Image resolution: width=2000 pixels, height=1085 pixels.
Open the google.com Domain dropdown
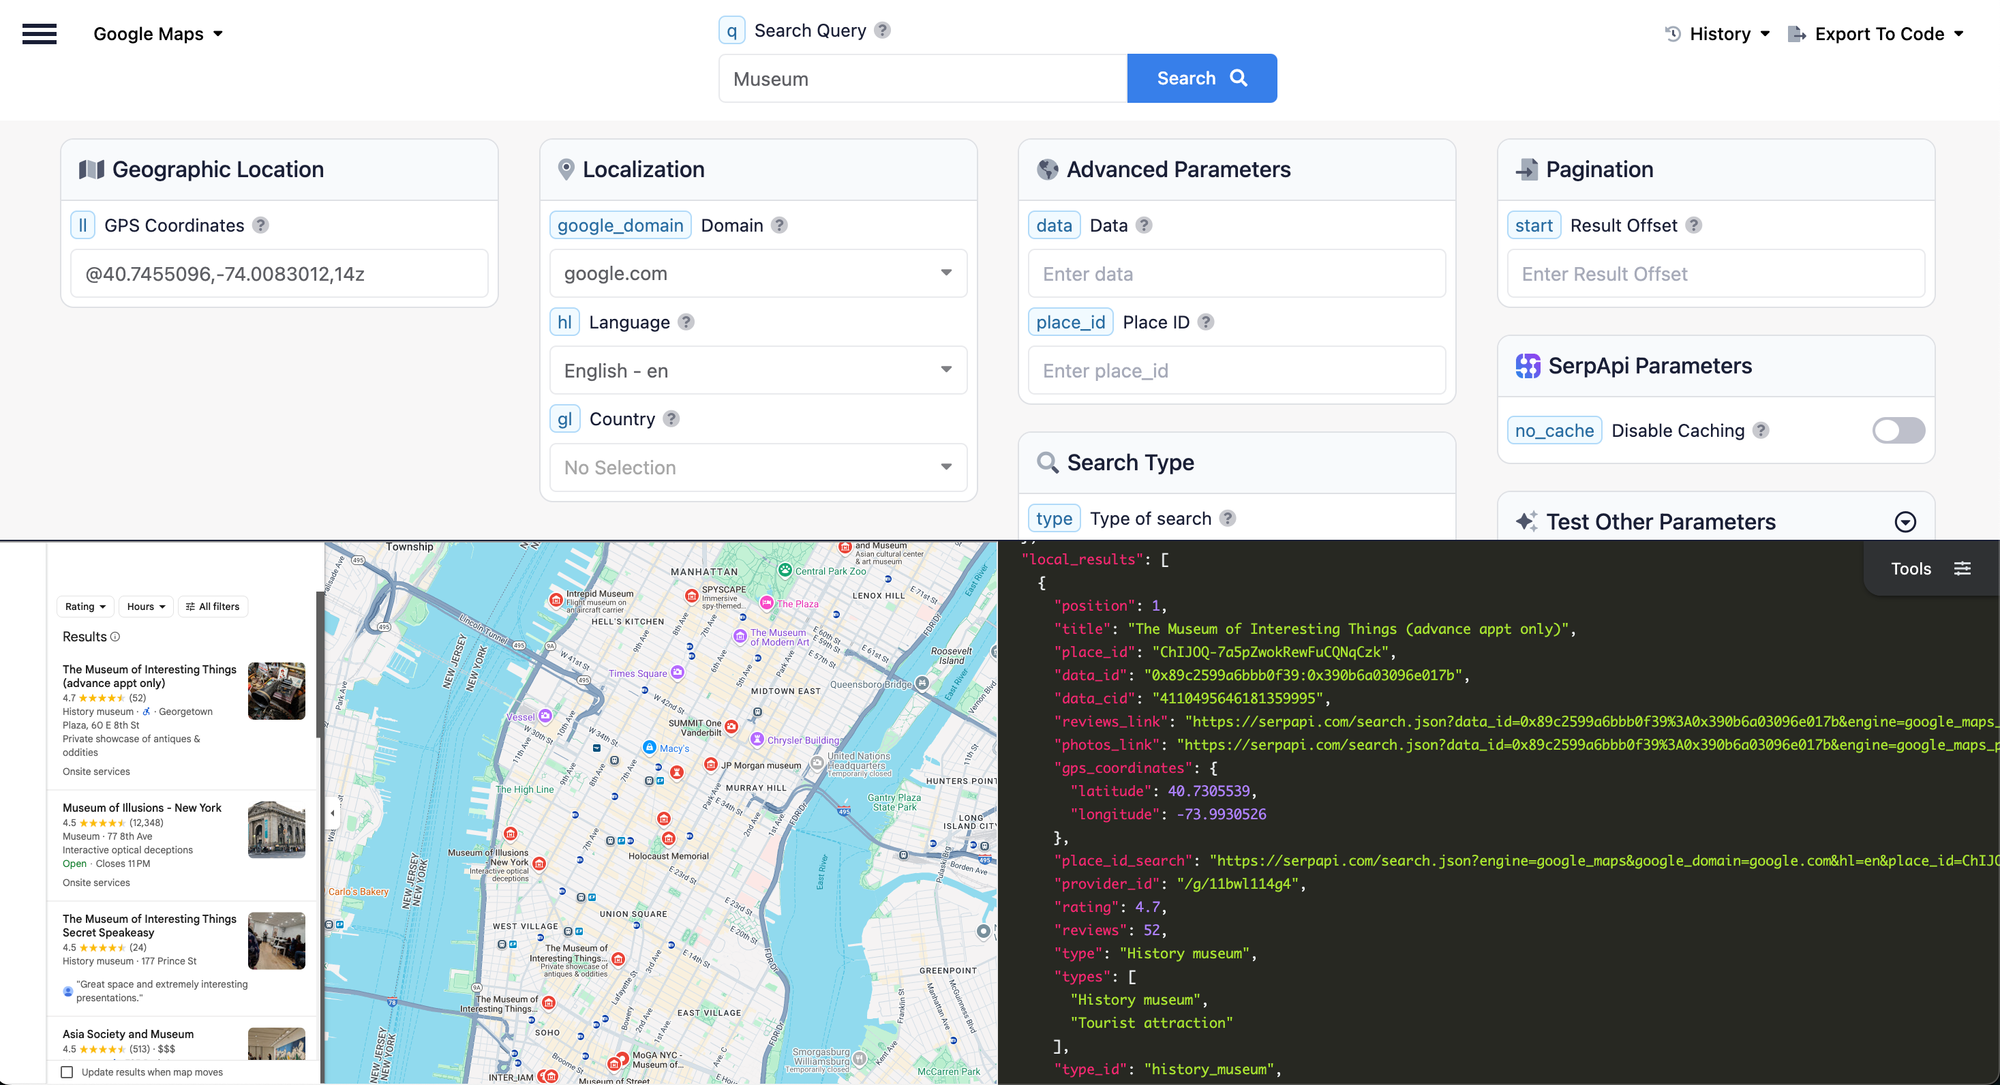tap(758, 273)
